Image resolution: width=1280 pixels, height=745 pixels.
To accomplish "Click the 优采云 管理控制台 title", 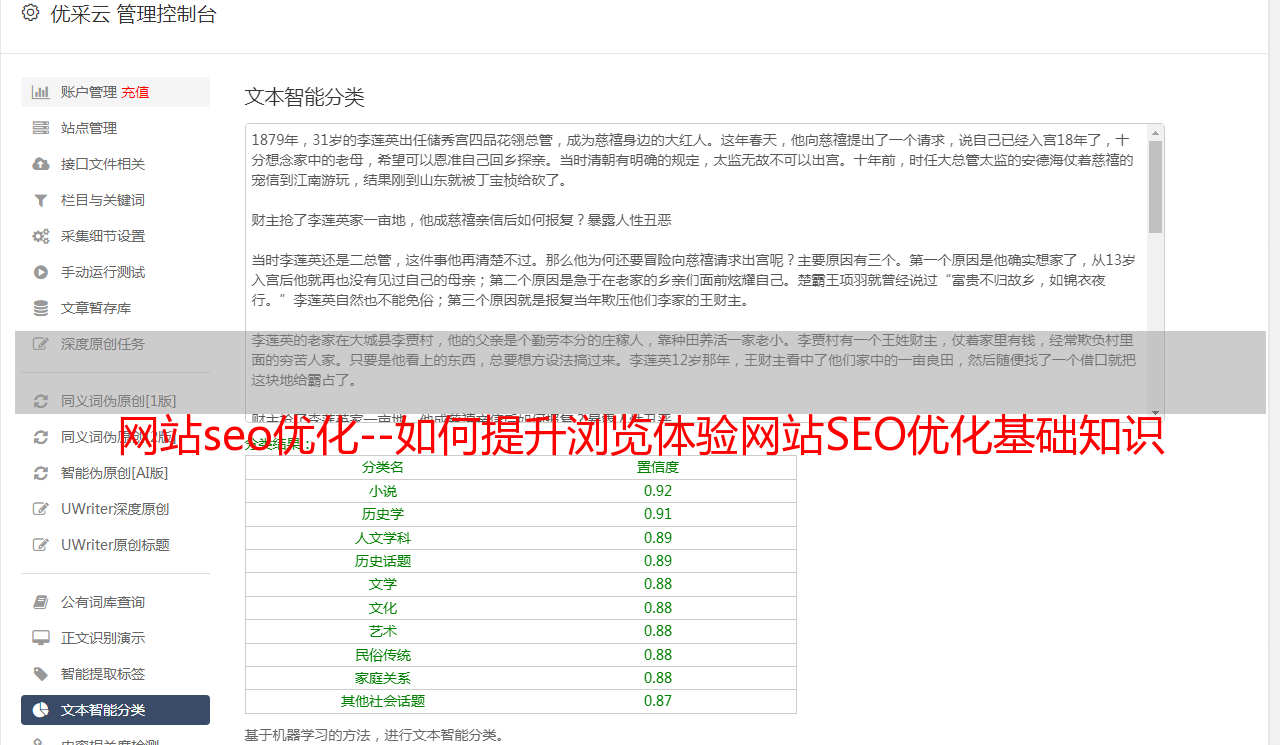I will click(x=133, y=14).
